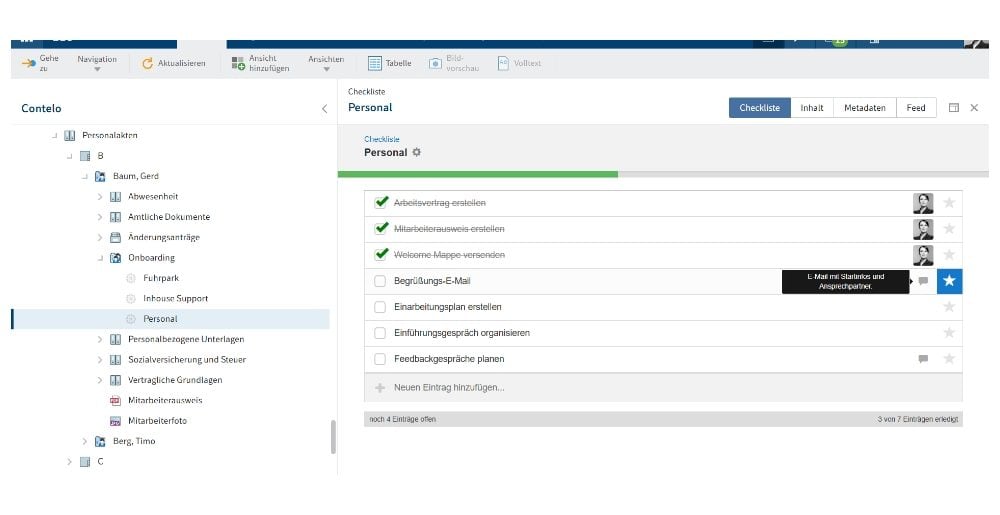The image size is (1000, 515).
Task: Switch to Tabelle view icon
Action: pyautogui.click(x=374, y=63)
